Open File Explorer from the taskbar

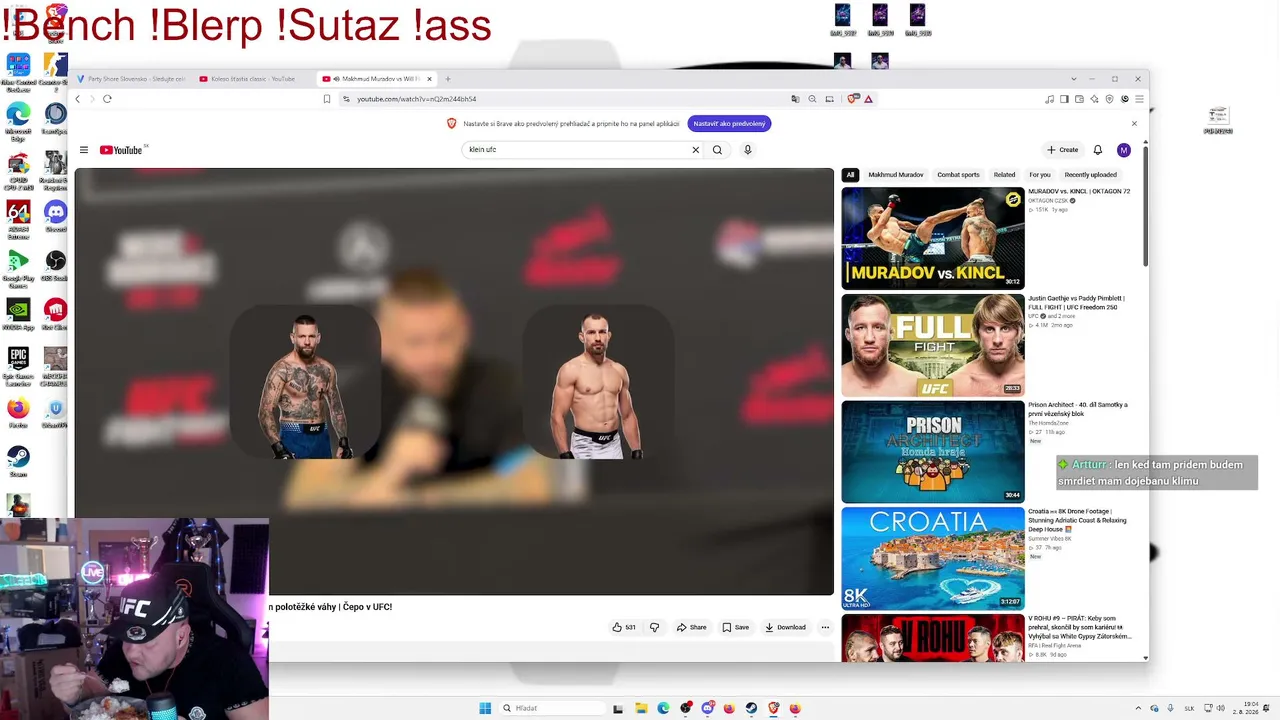tap(641, 708)
